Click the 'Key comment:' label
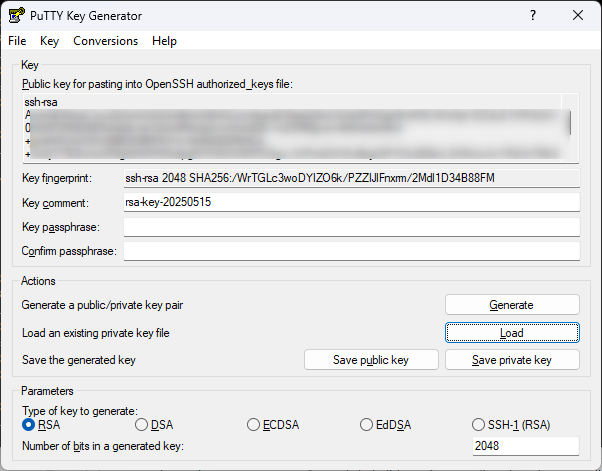 pyautogui.click(x=55, y=203)
